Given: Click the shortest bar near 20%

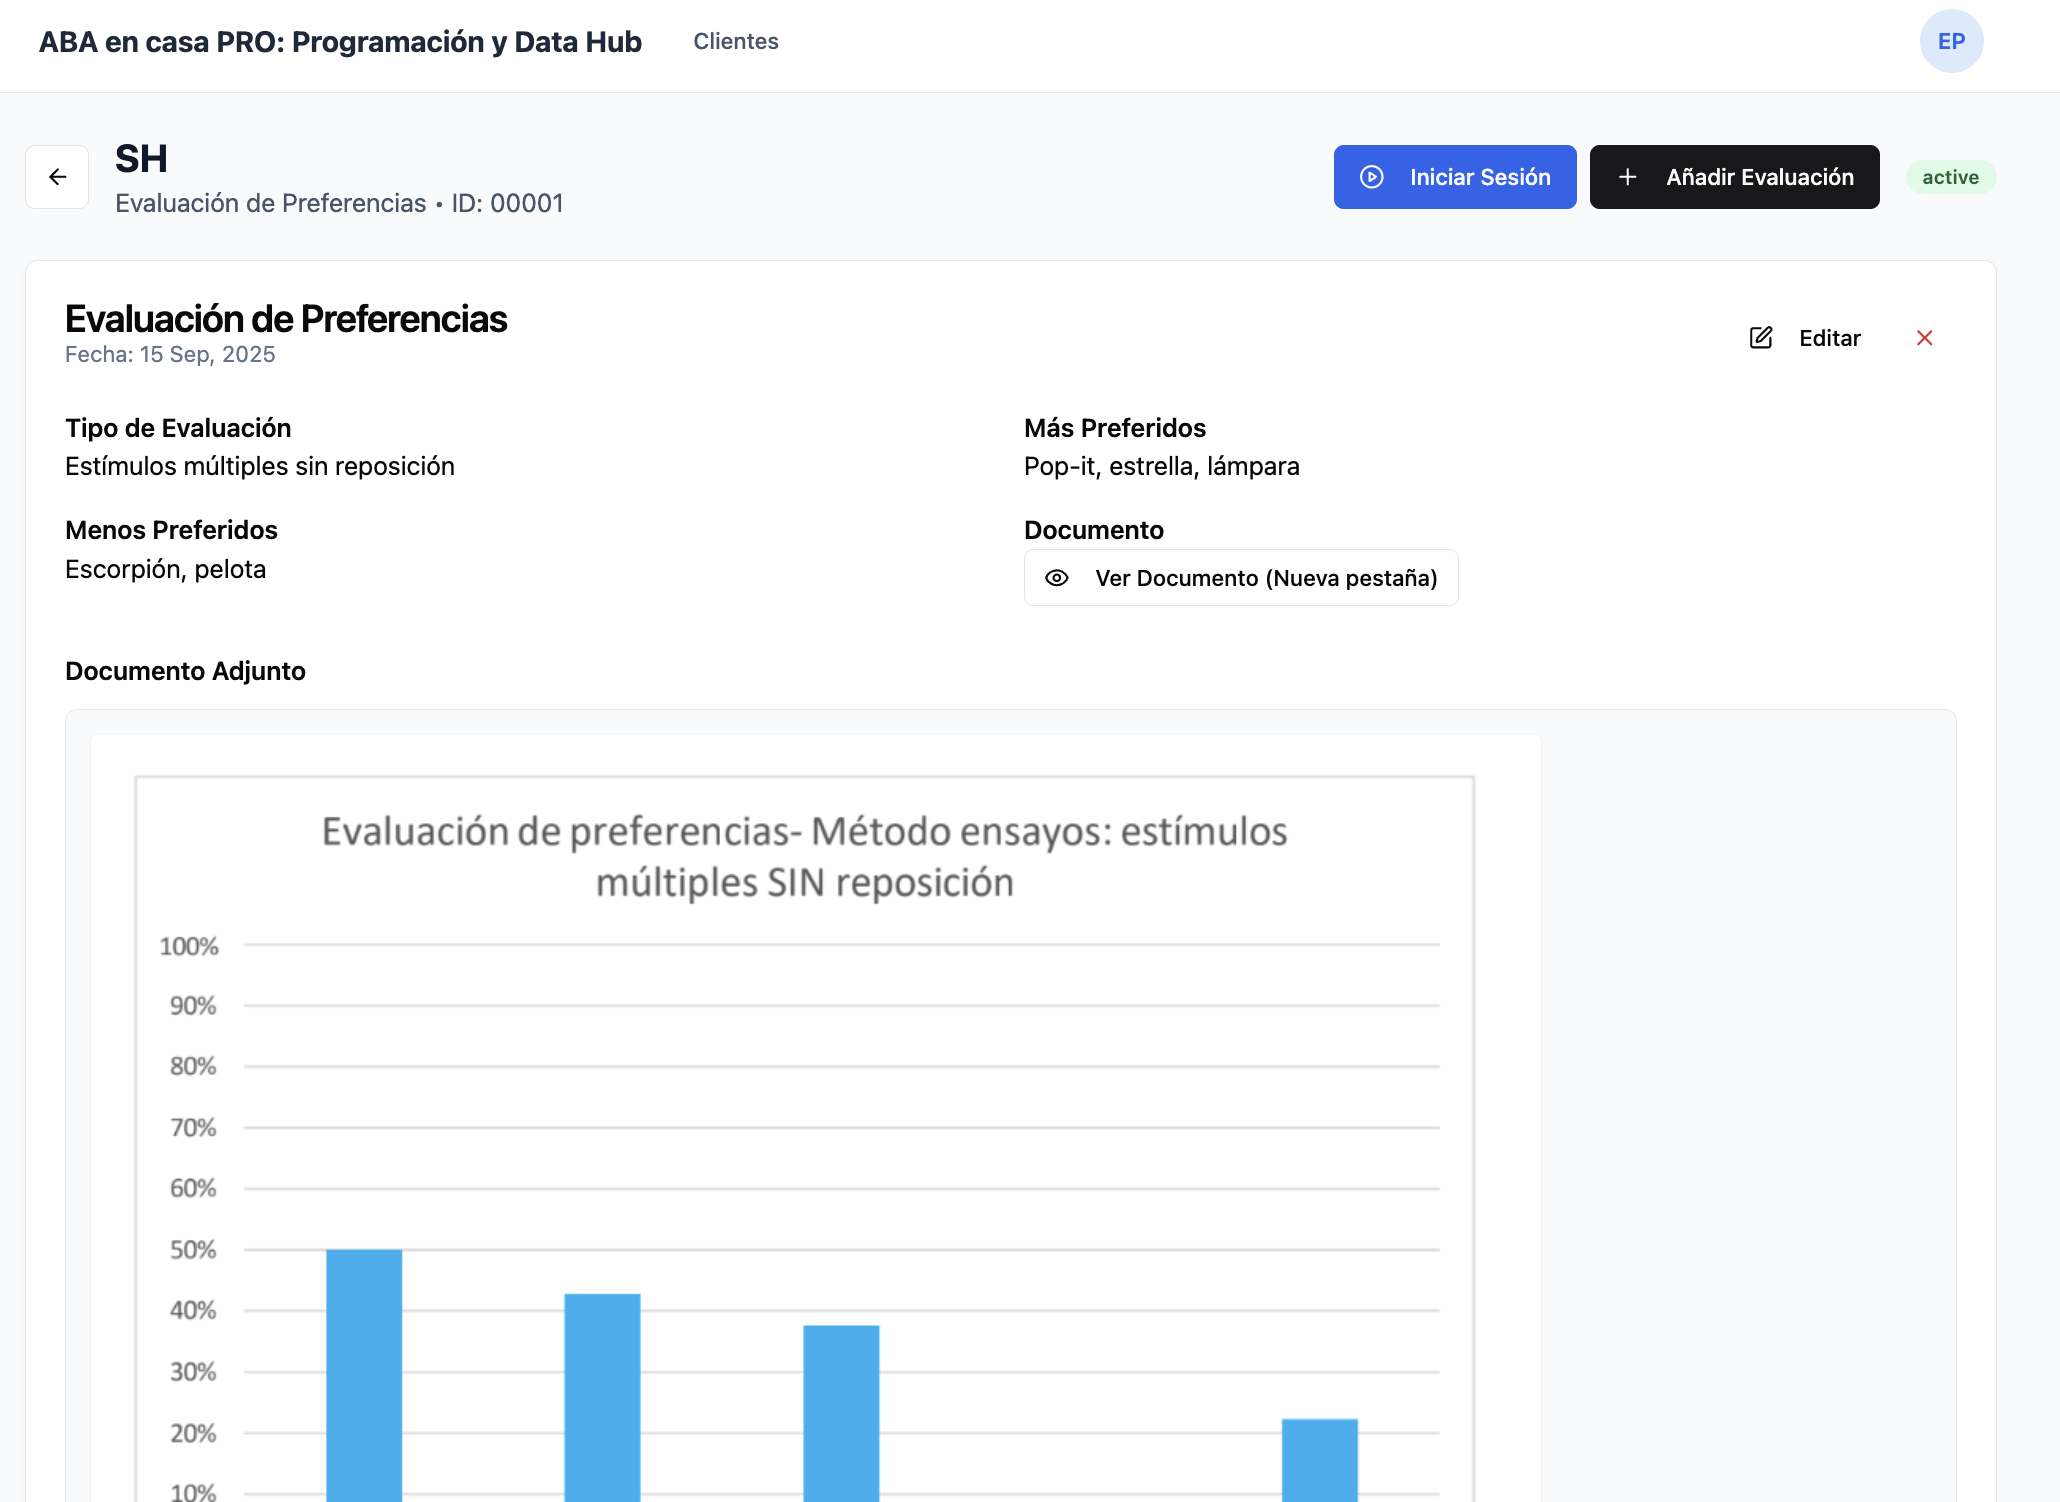Looking at the screenshot, I should point(1319,1459).
